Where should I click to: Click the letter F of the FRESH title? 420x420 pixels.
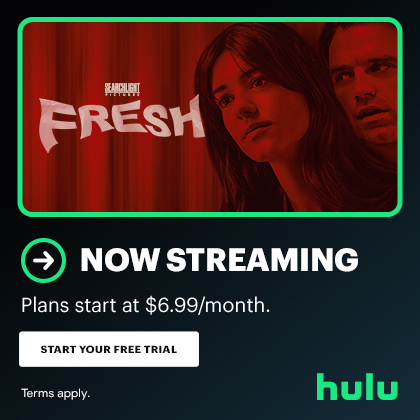[x=57, y=125]
